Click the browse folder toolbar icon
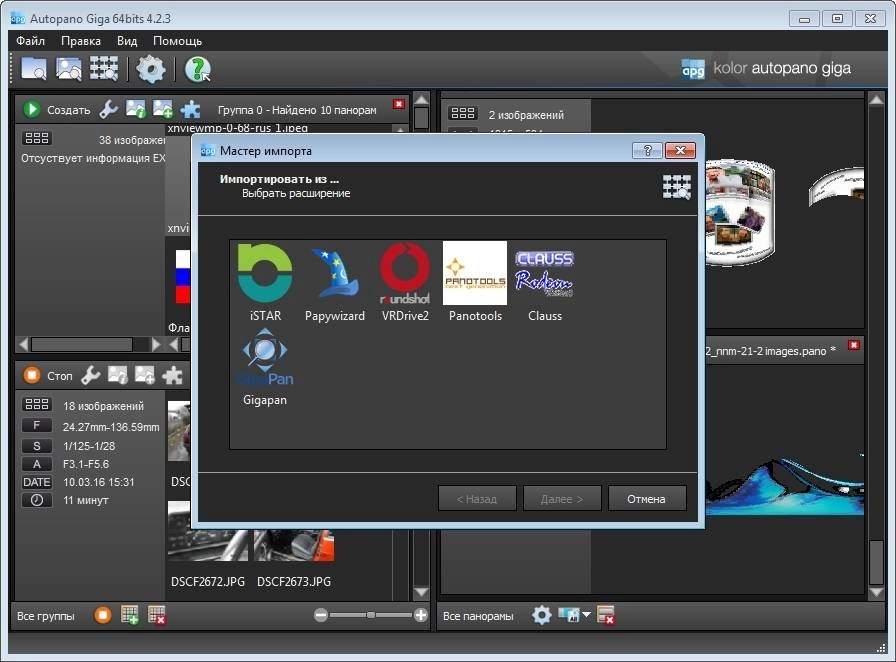896x662 pixels. [34, 69]
